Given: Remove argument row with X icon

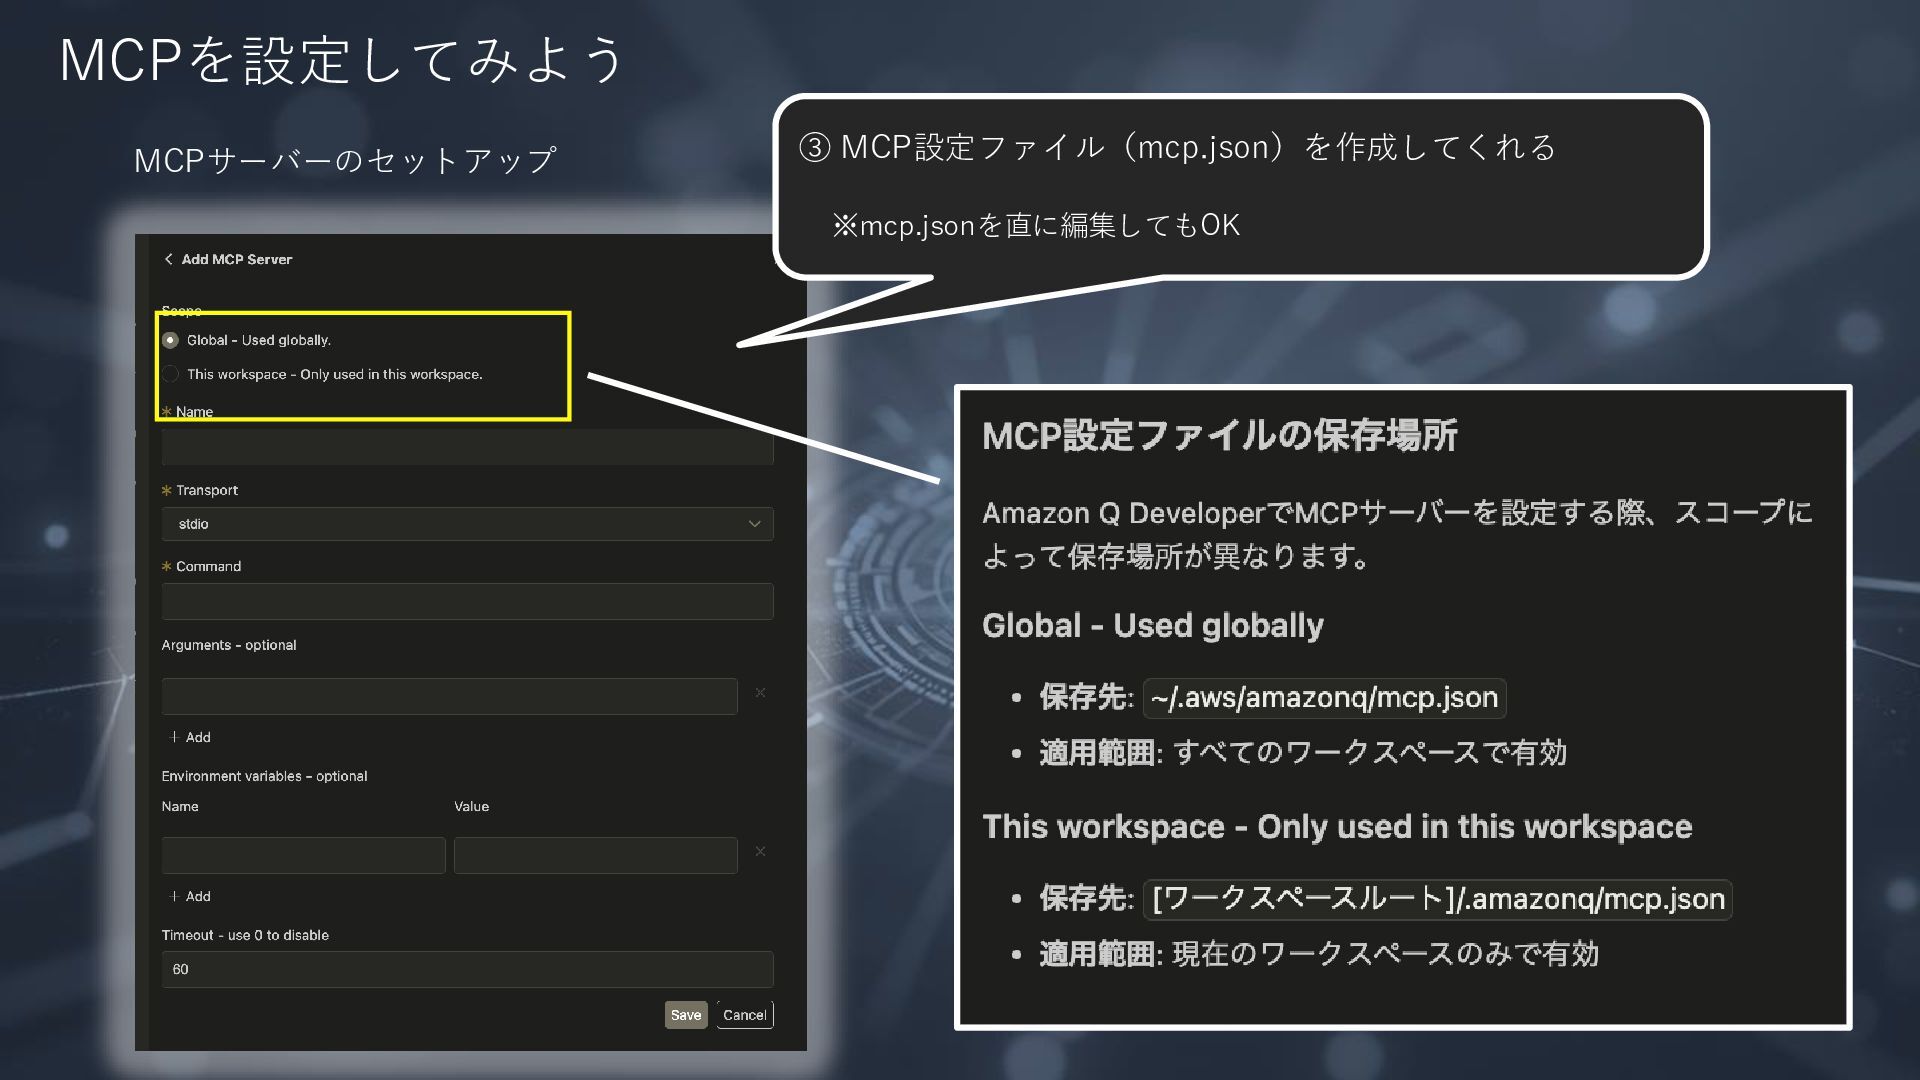Looking at the screenshot, I should [x=760, y=692].
